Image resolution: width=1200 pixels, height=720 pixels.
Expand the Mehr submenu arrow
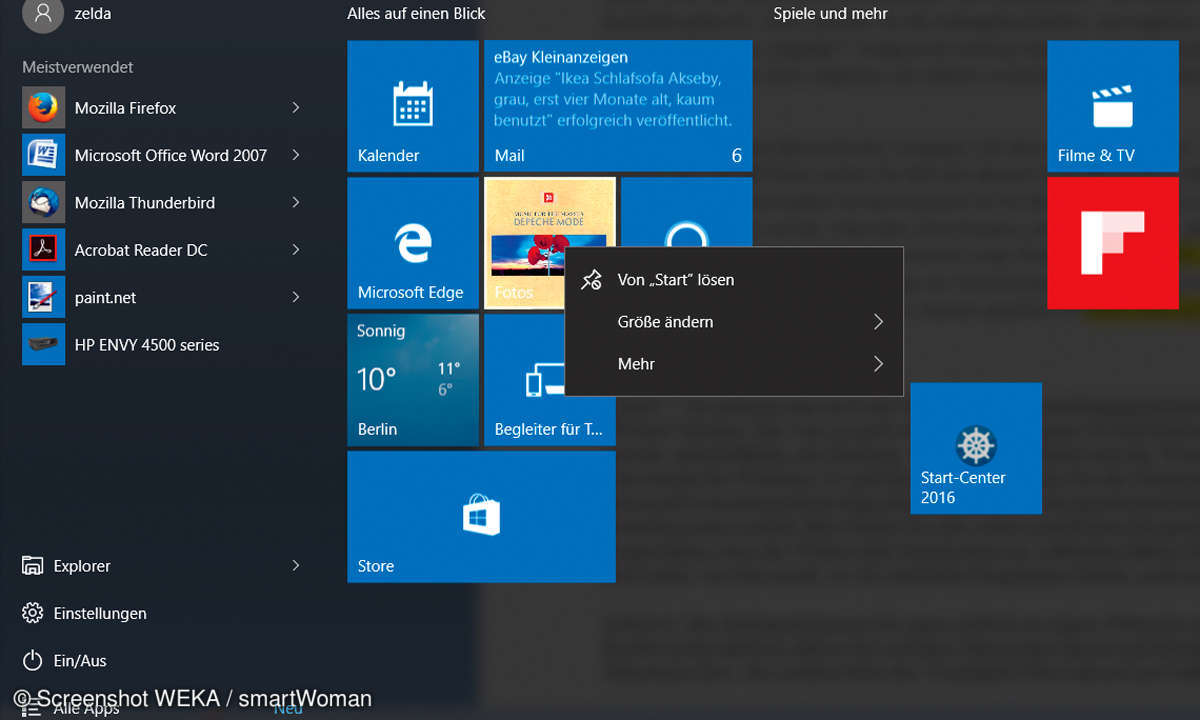coord(878,364)
